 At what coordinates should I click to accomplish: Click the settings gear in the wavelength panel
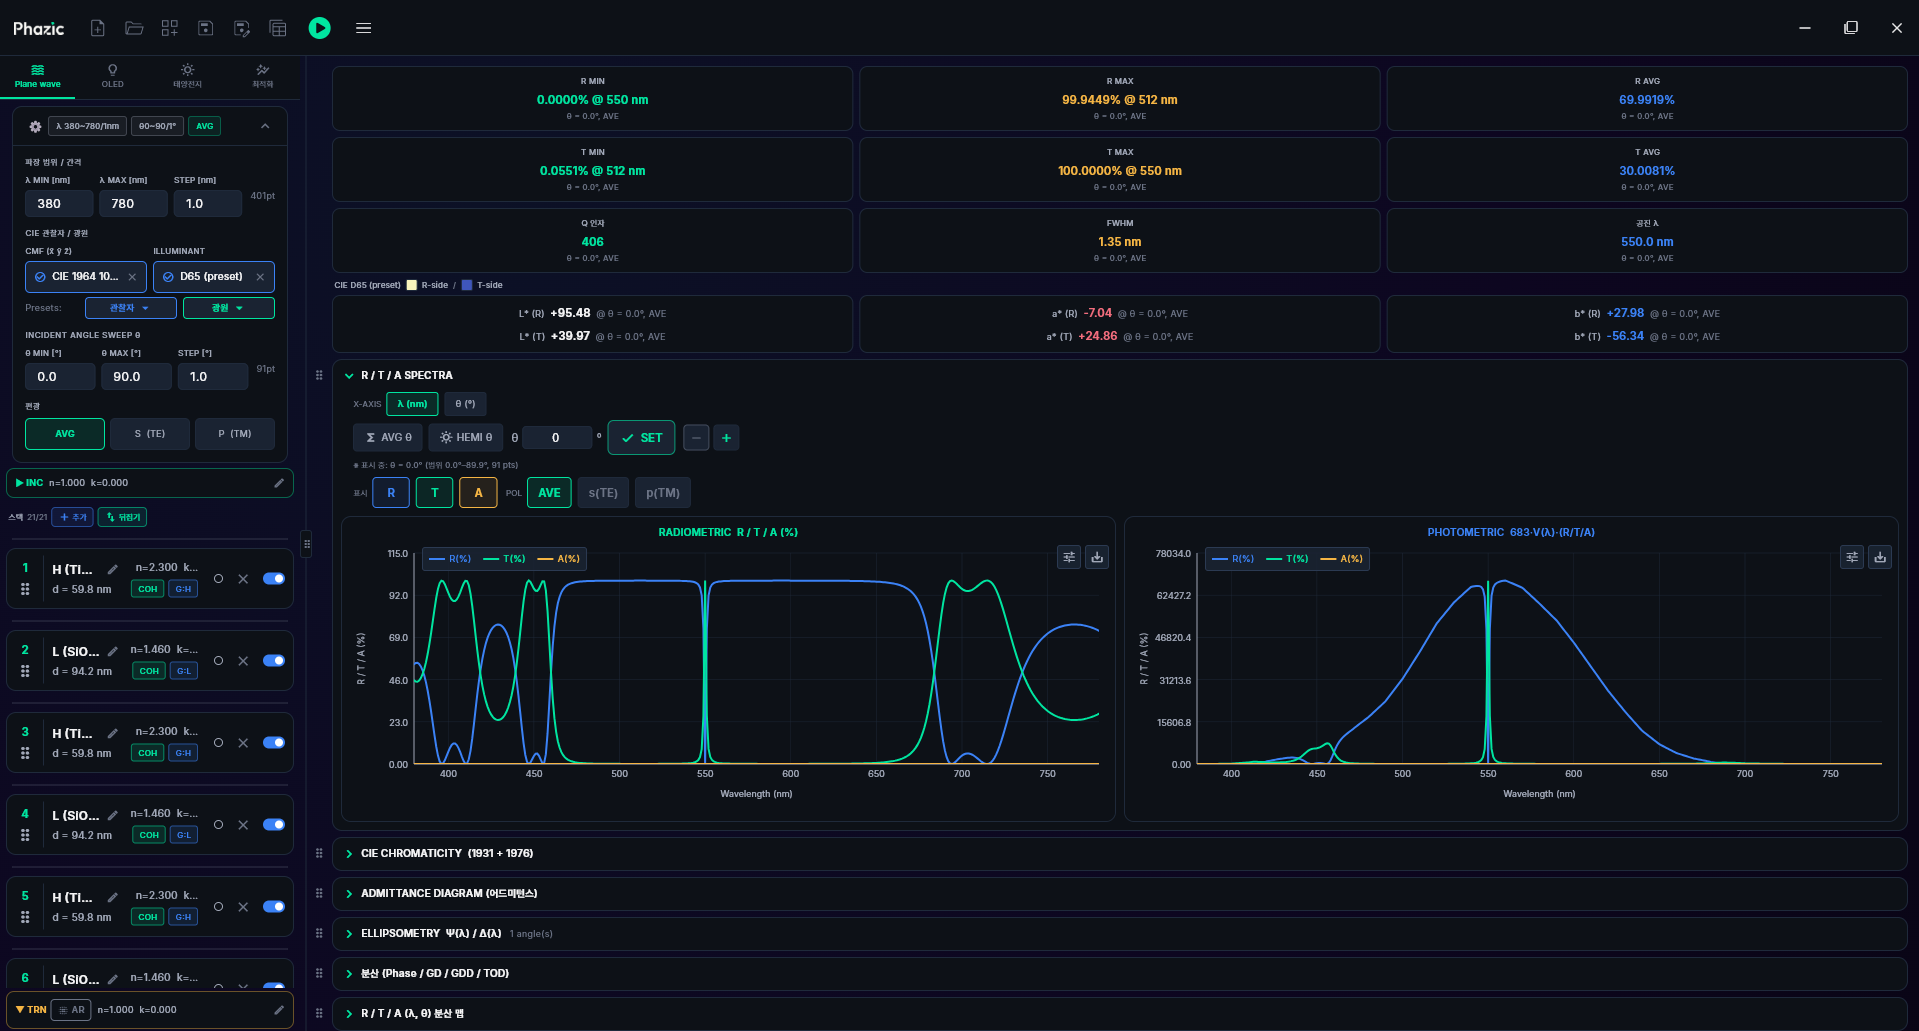(35, 127)
